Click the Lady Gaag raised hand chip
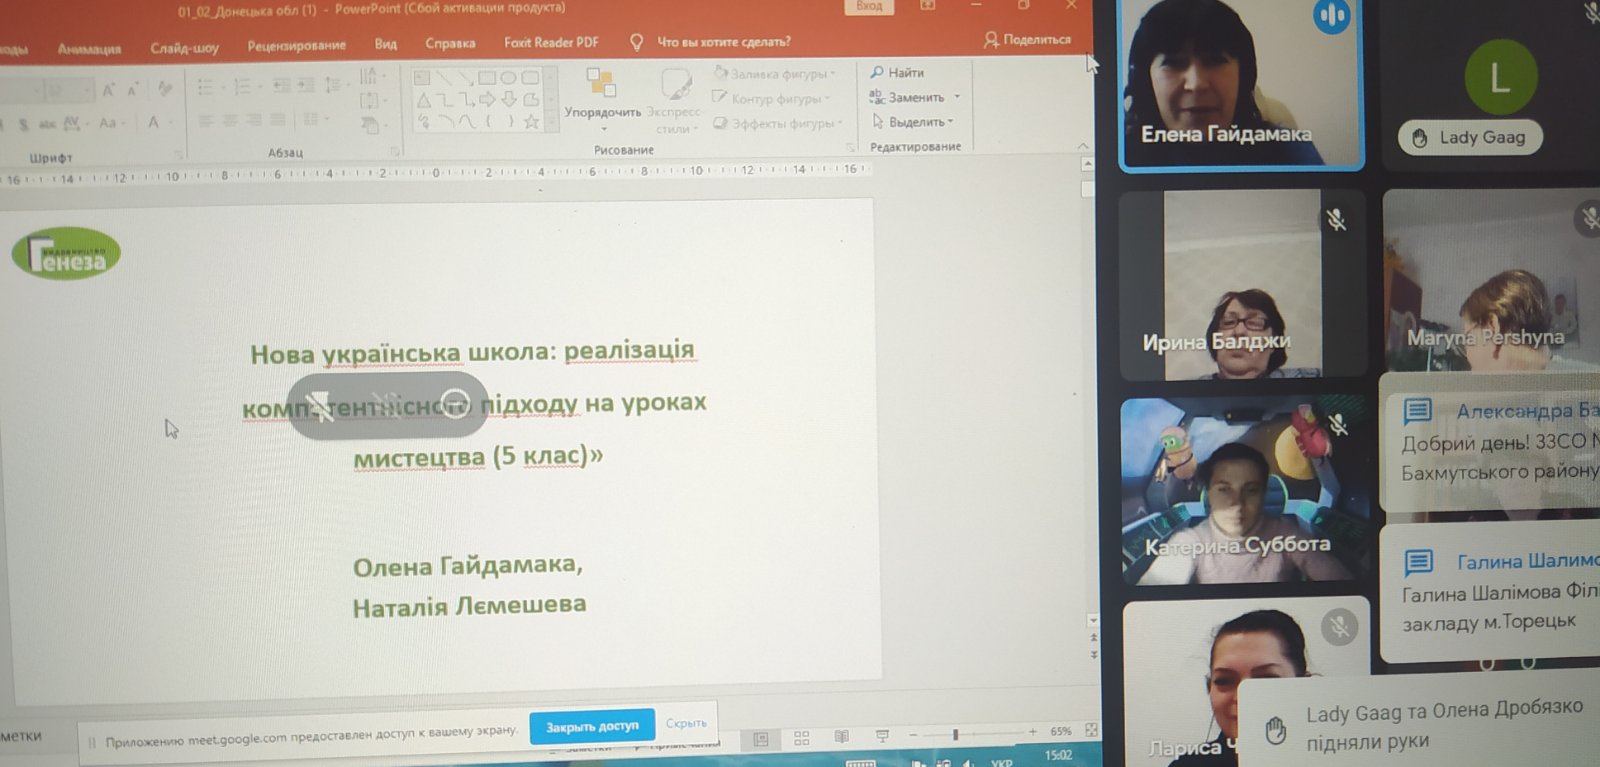The width and height of the screenshot is (1600, 767). tap(1470, 138)
